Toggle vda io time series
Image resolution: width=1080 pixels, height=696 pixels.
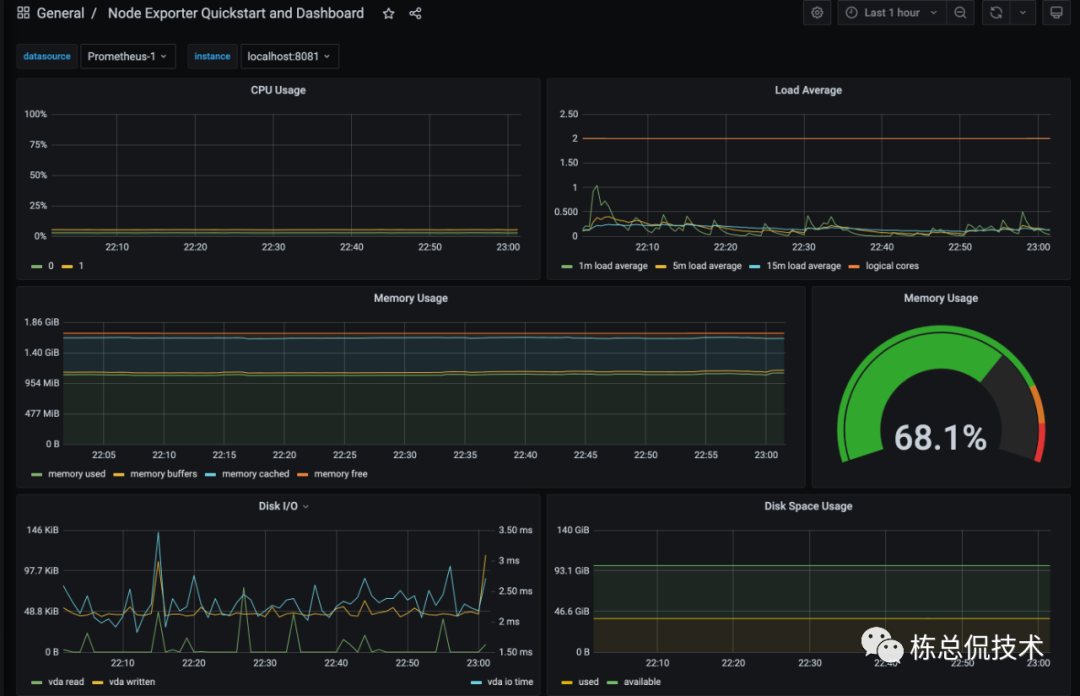(x=502, y=682)
